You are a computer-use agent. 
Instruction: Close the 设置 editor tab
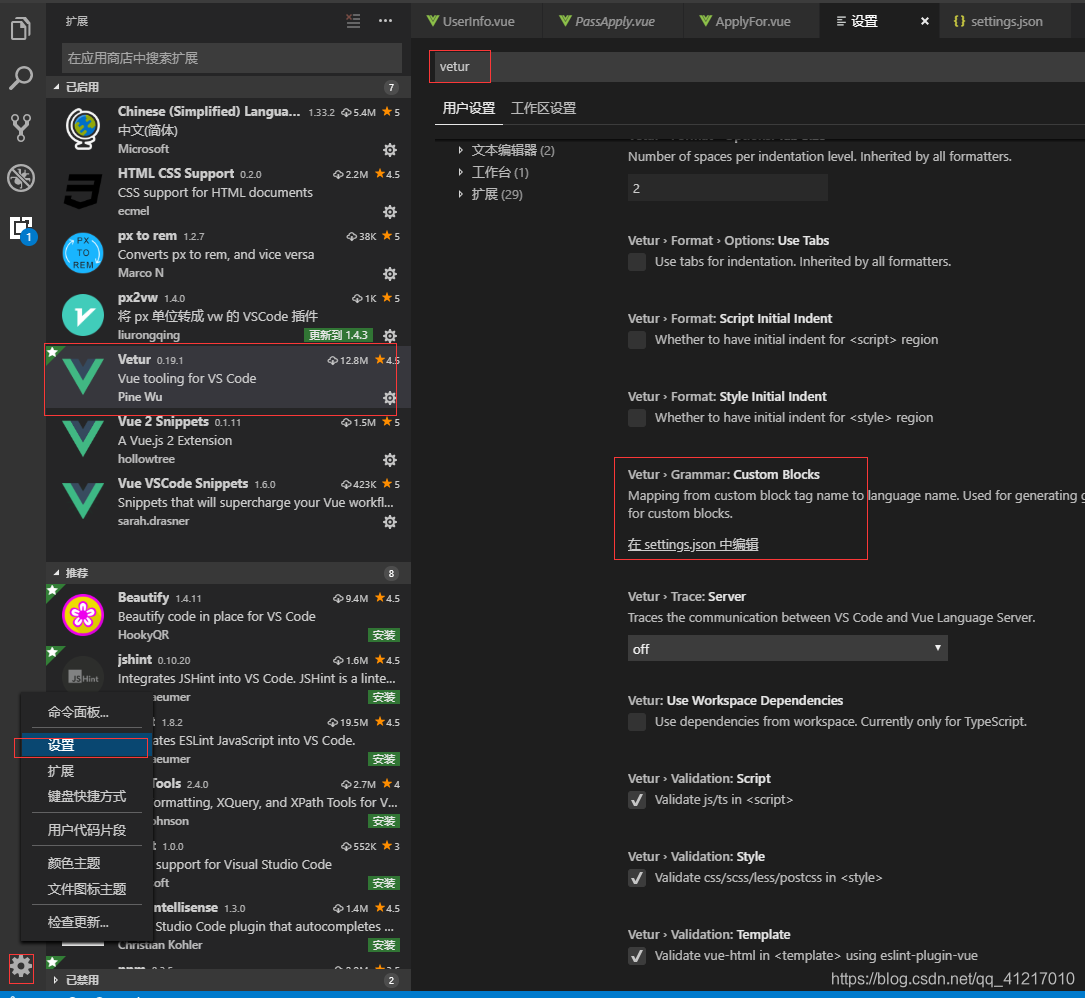[x=924, y=21]
